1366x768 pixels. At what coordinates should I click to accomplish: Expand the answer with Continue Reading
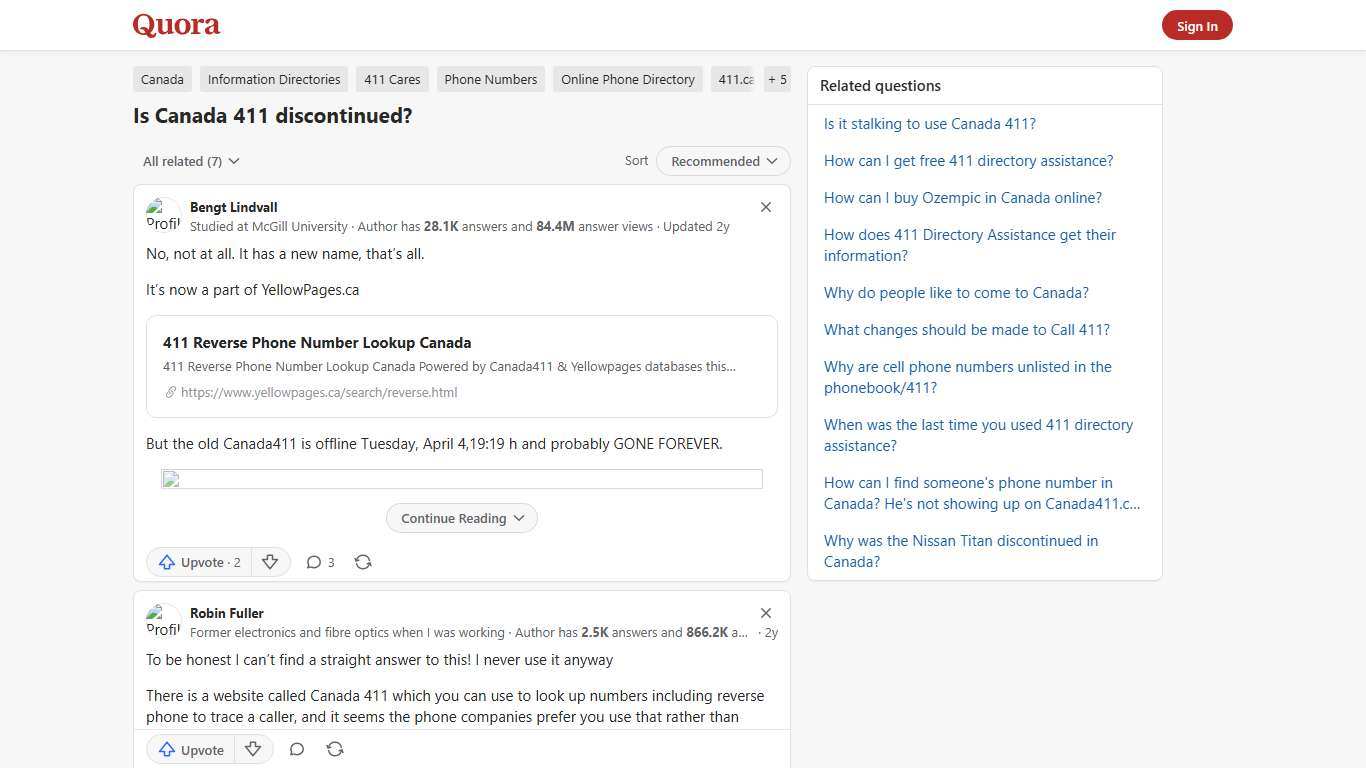coord(462,518)
